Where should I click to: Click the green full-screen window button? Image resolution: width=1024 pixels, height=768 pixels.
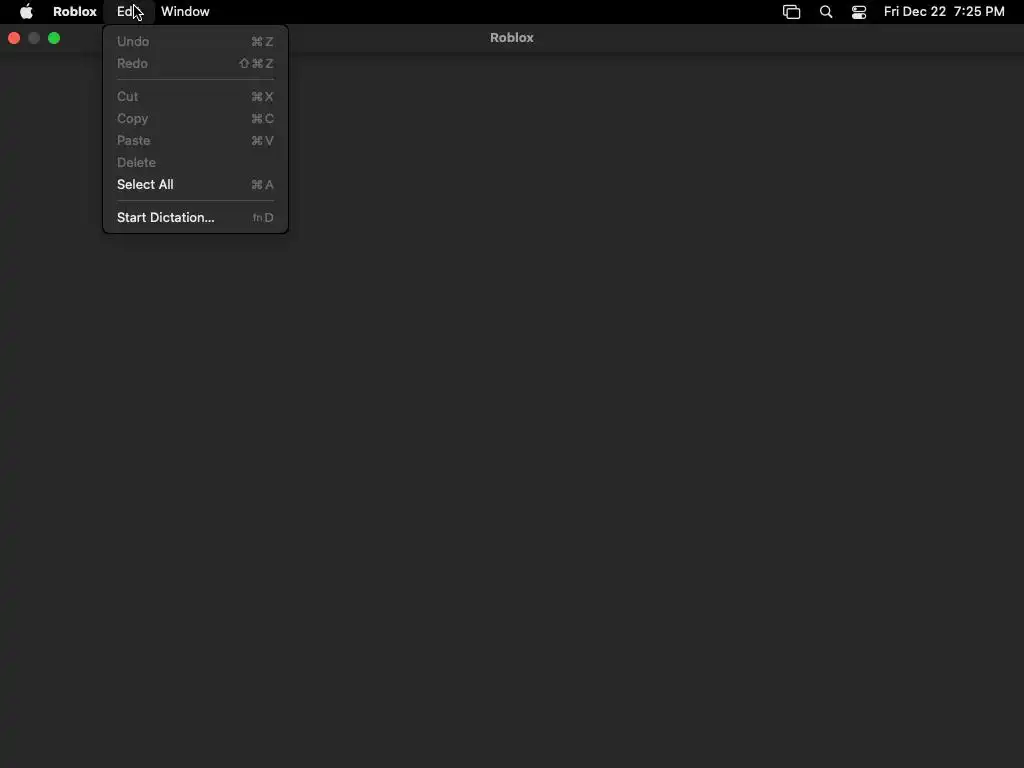(54, 39)
